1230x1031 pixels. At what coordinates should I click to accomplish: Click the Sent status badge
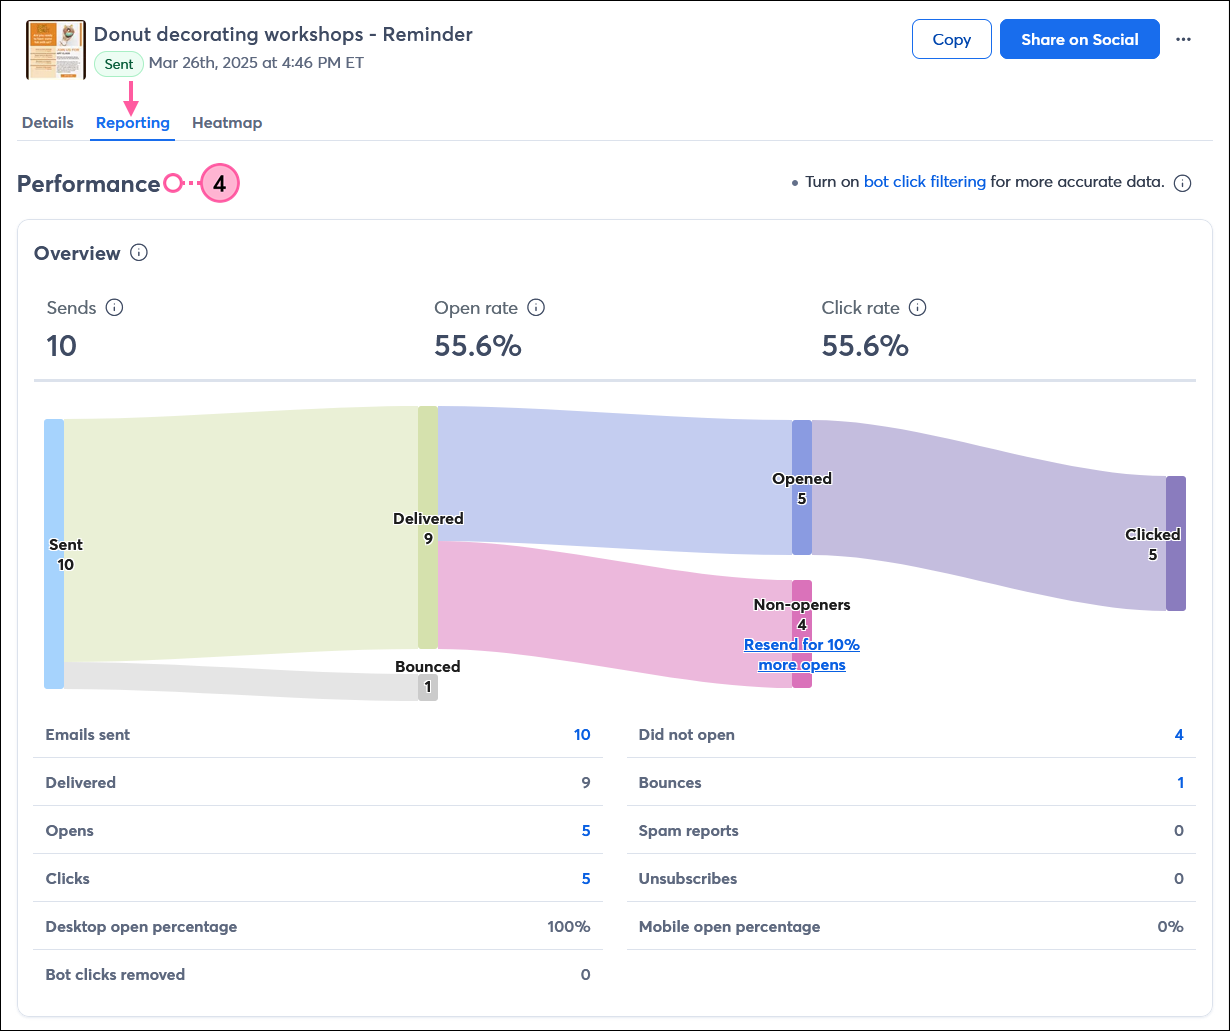point(118,64)
